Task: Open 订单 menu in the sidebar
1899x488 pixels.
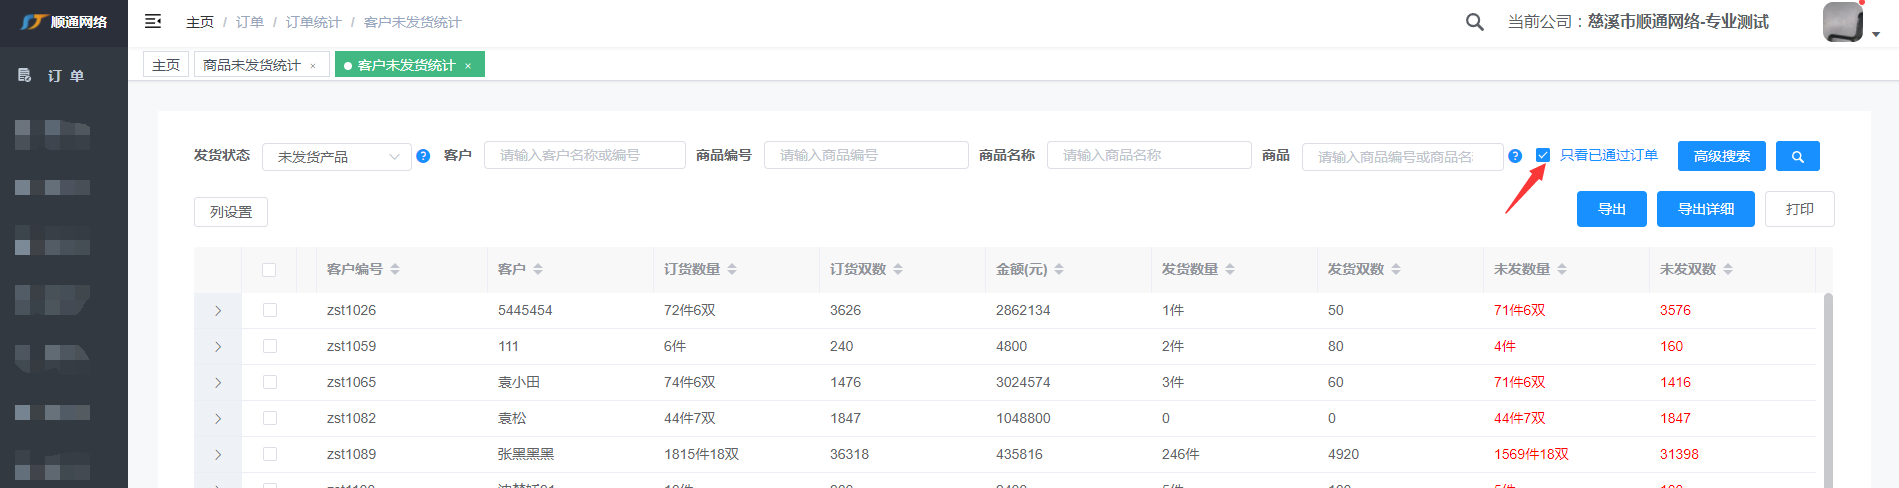Action: [x=65, y=76]
